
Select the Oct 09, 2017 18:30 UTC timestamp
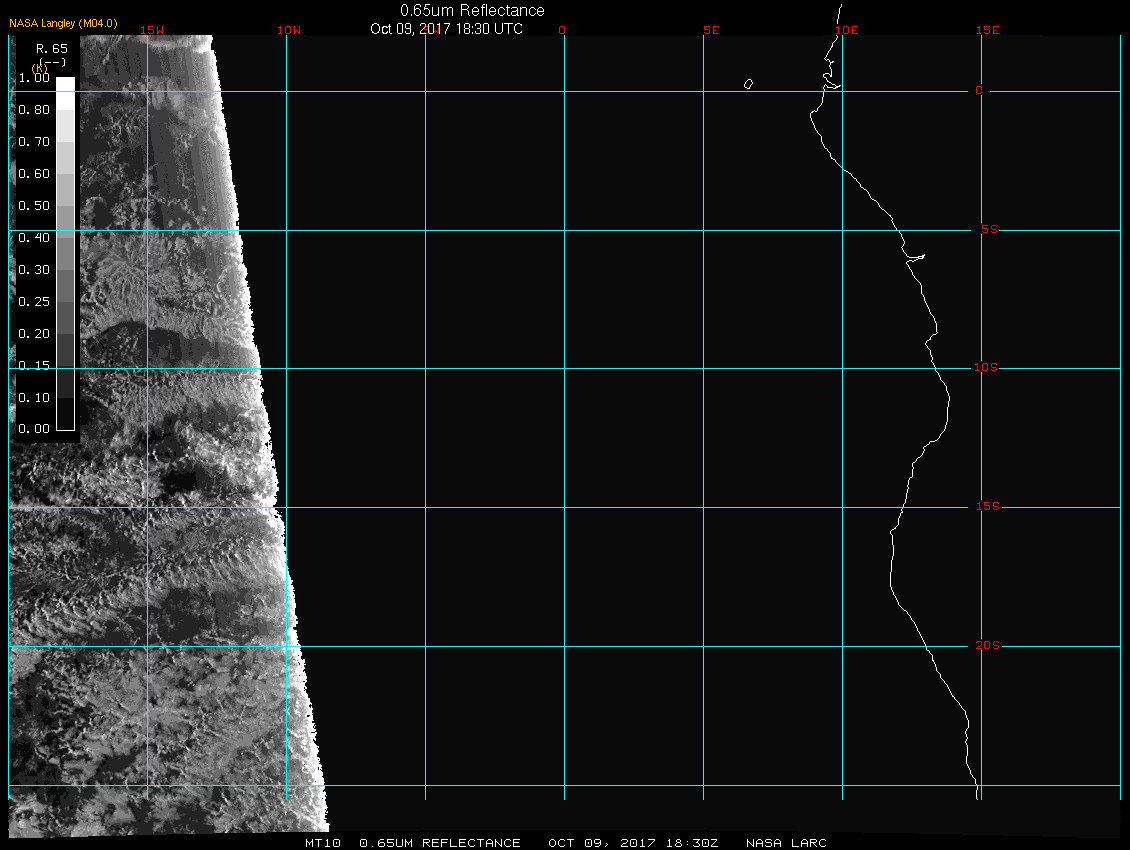click(446, 29)
